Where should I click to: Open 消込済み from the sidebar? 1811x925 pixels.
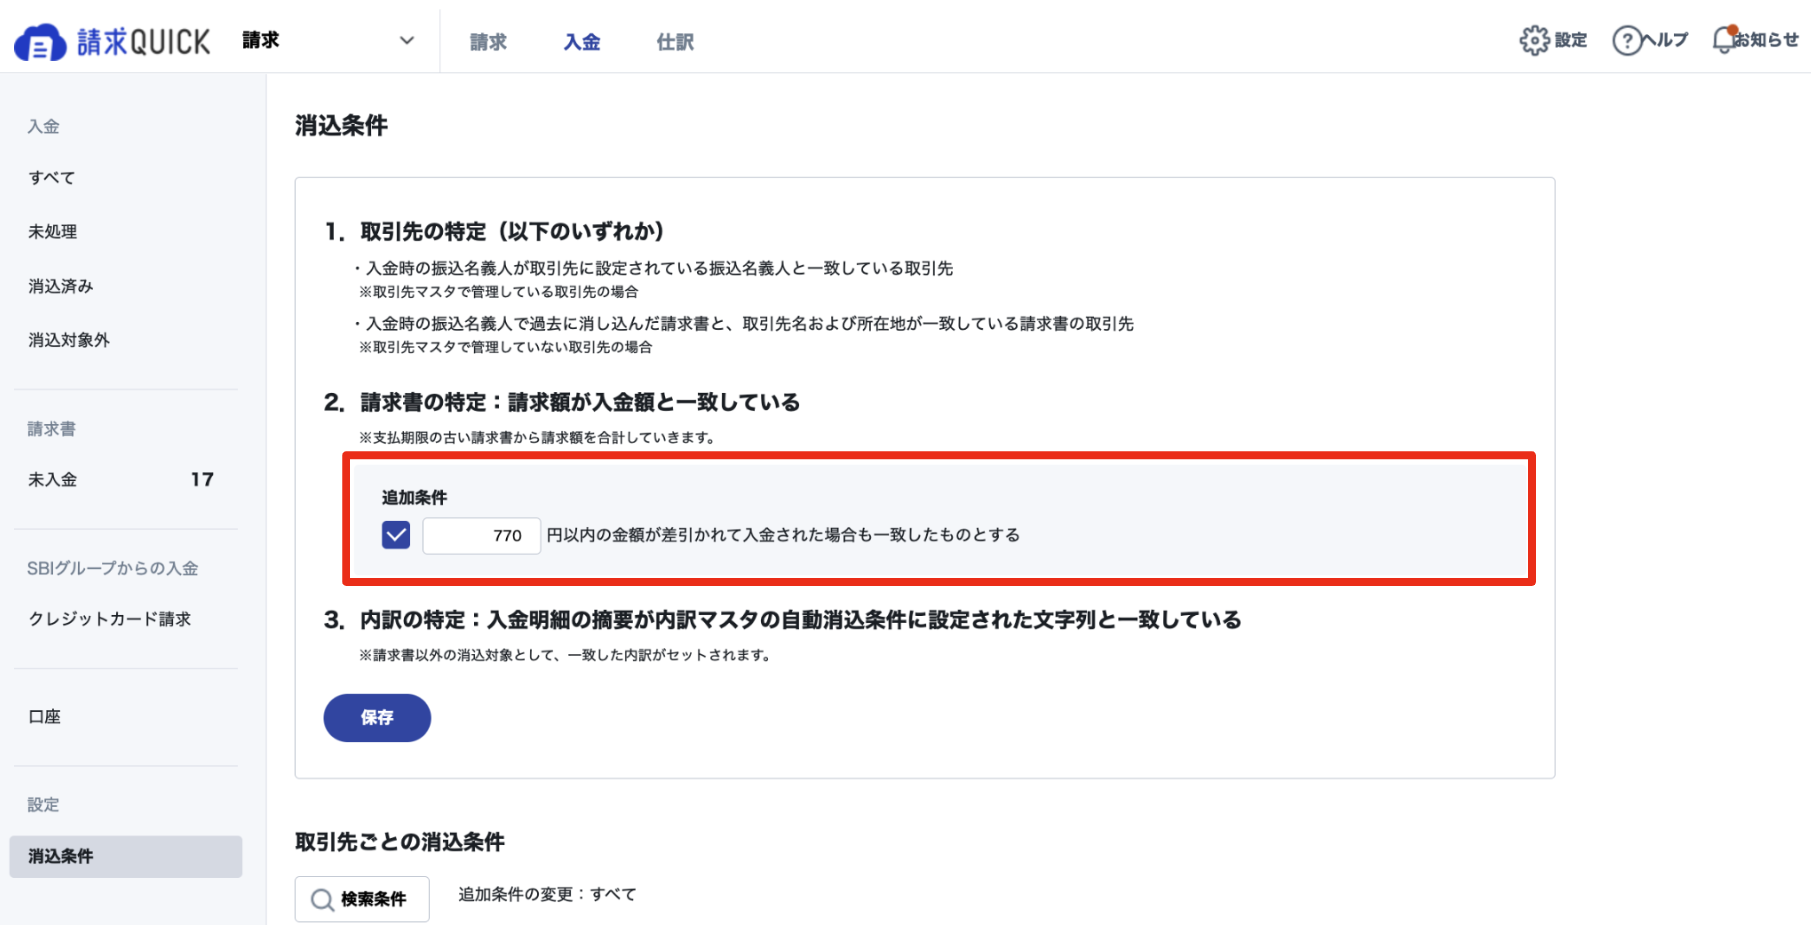point(61,285)
